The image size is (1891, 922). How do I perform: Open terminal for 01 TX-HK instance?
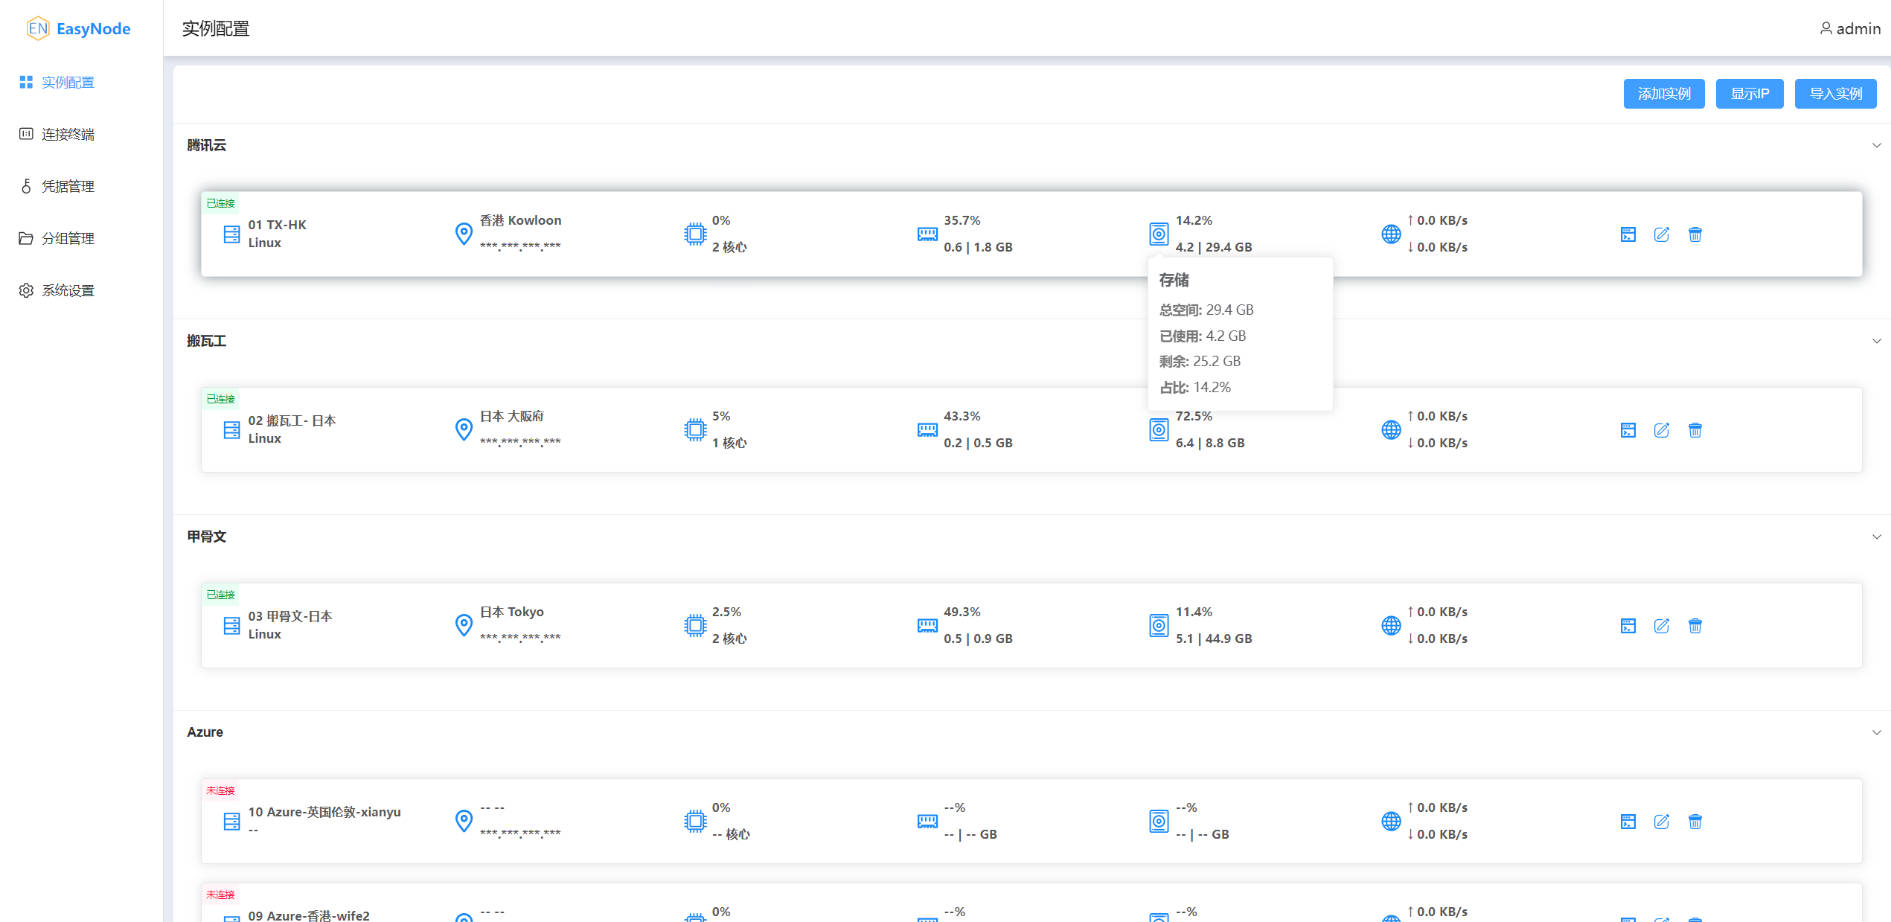[x=1628, y=235]
